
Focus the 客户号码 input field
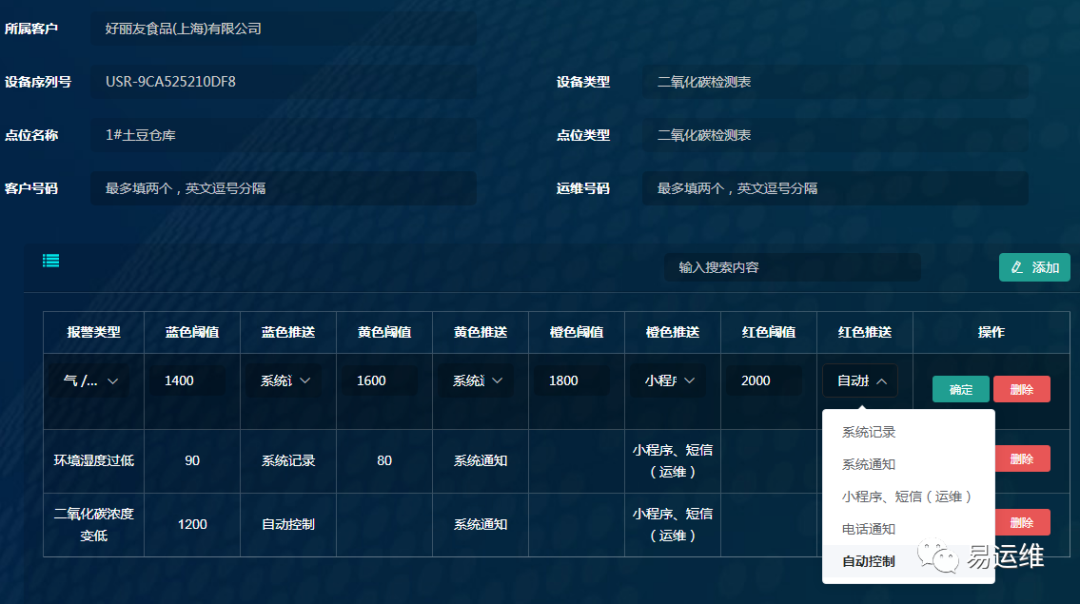pos(283,188)
